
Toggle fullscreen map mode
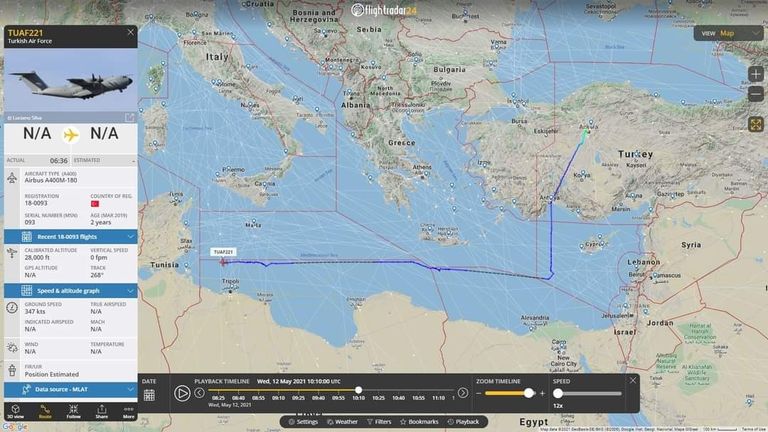(x=756, y=124)
